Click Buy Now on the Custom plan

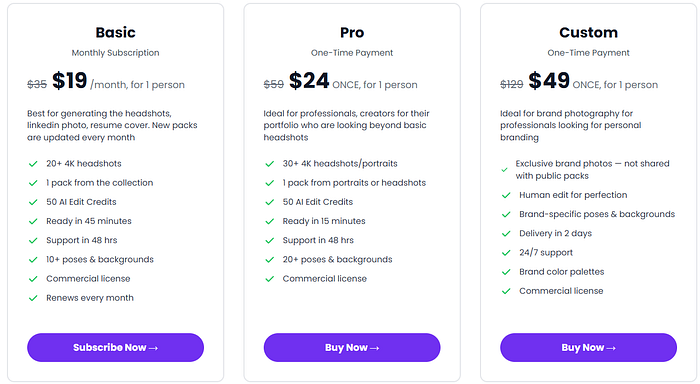pyautogui.click(x=588, y=347)
